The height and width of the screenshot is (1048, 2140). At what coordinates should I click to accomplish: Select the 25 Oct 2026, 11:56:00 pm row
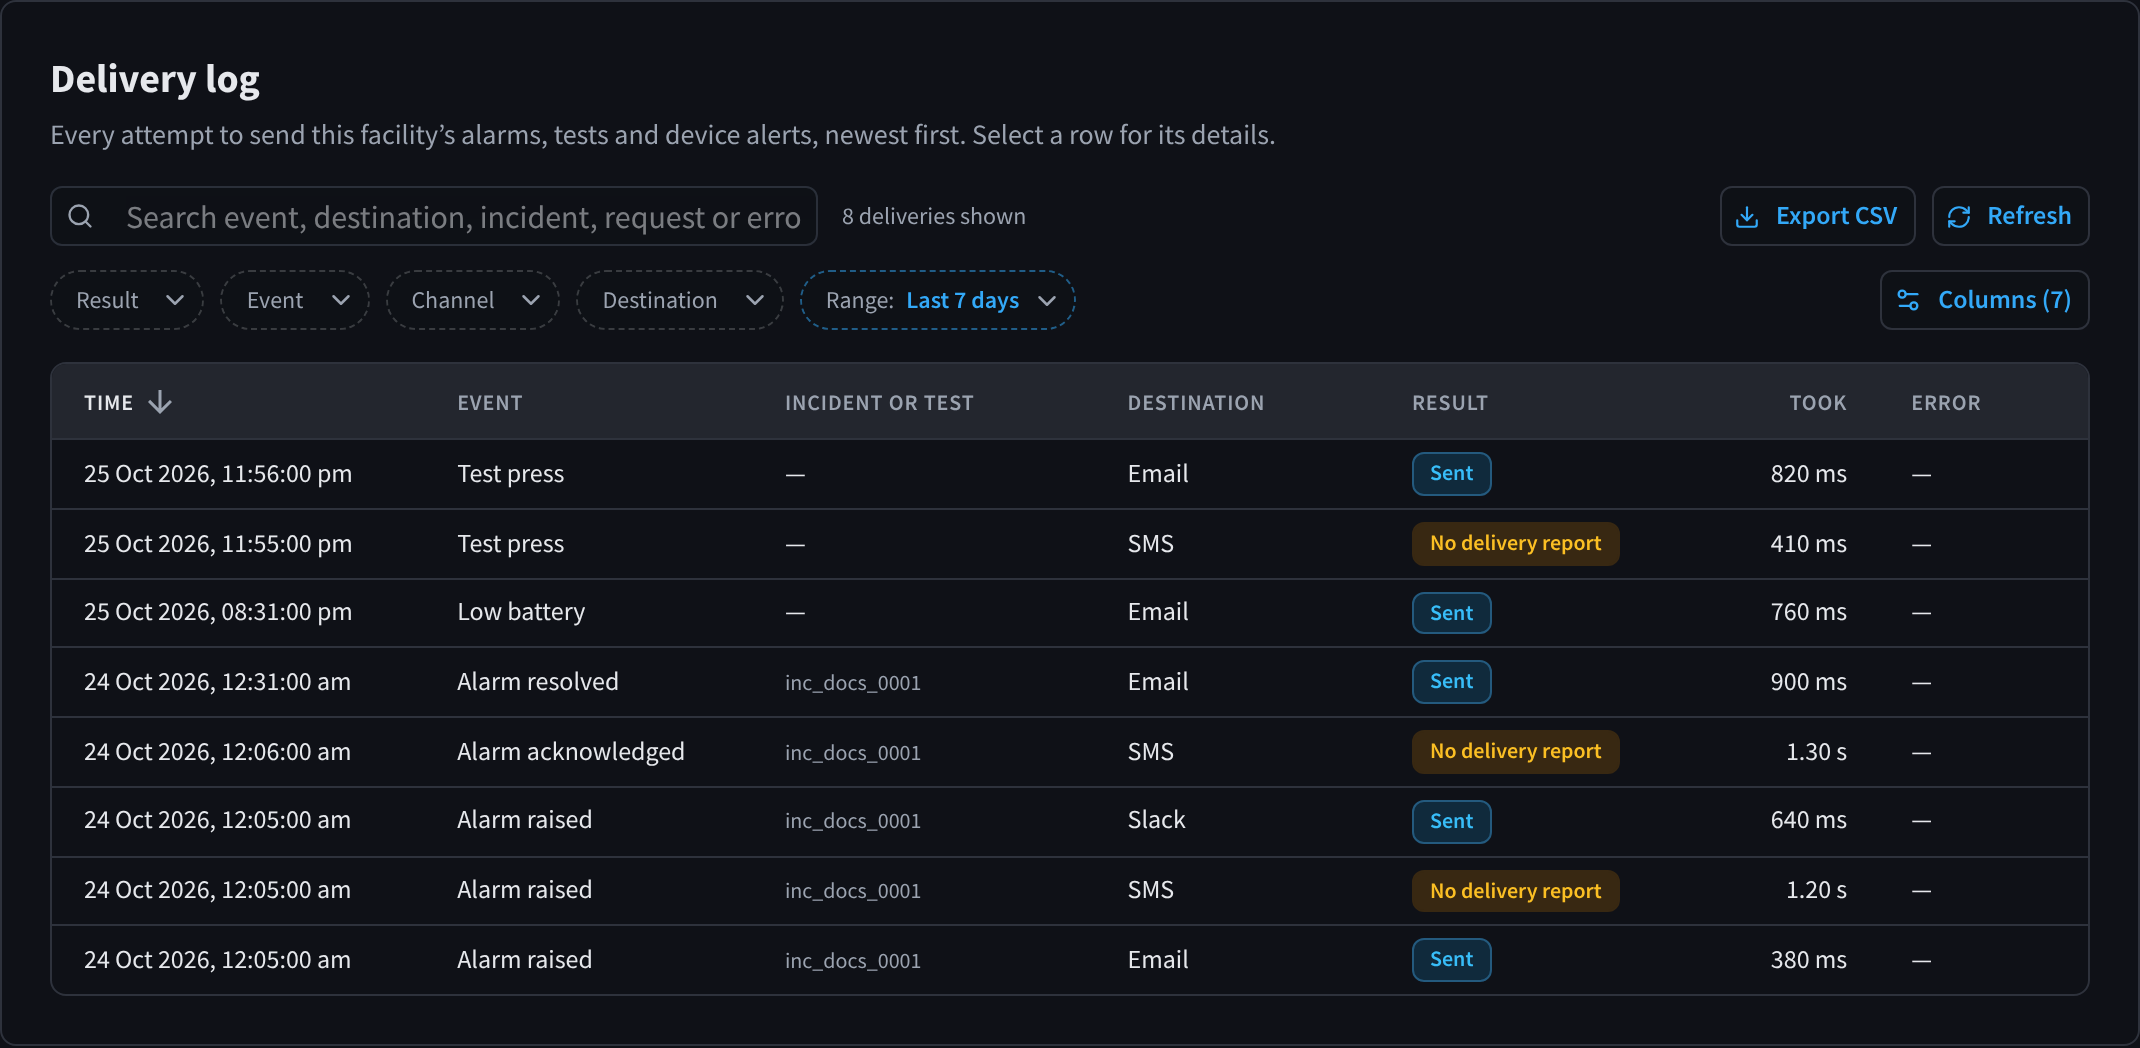1070,474
